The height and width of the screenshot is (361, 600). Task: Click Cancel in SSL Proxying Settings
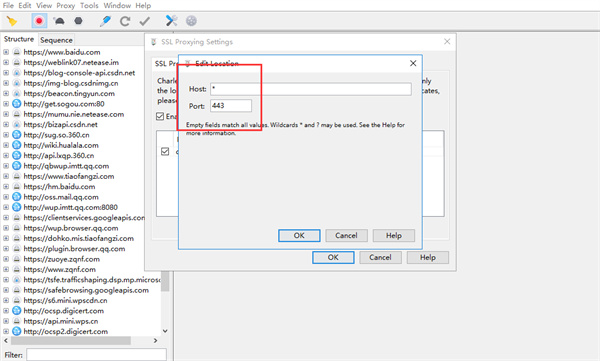380,257
